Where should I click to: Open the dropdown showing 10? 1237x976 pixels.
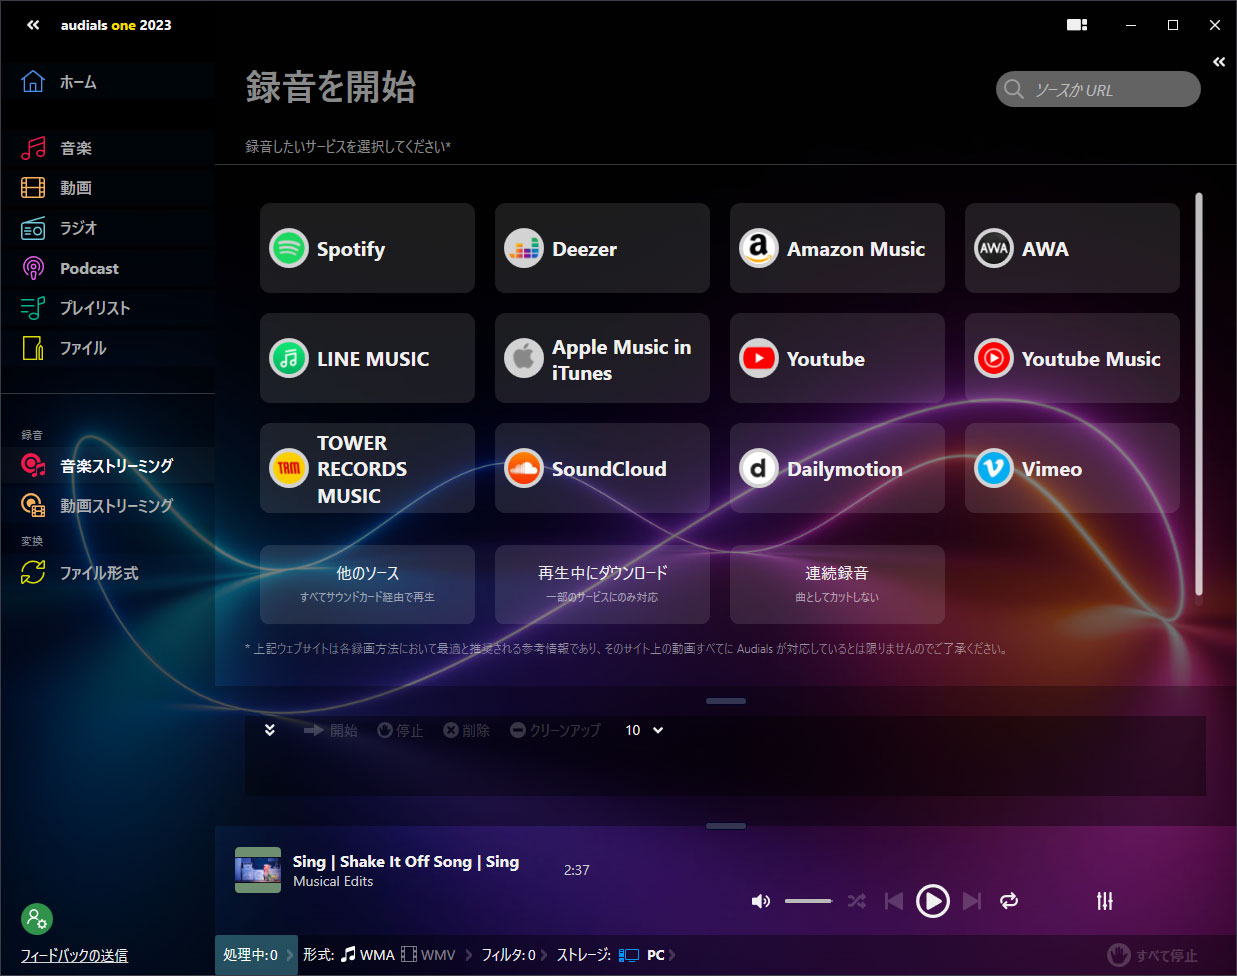[x=644, y=730]
